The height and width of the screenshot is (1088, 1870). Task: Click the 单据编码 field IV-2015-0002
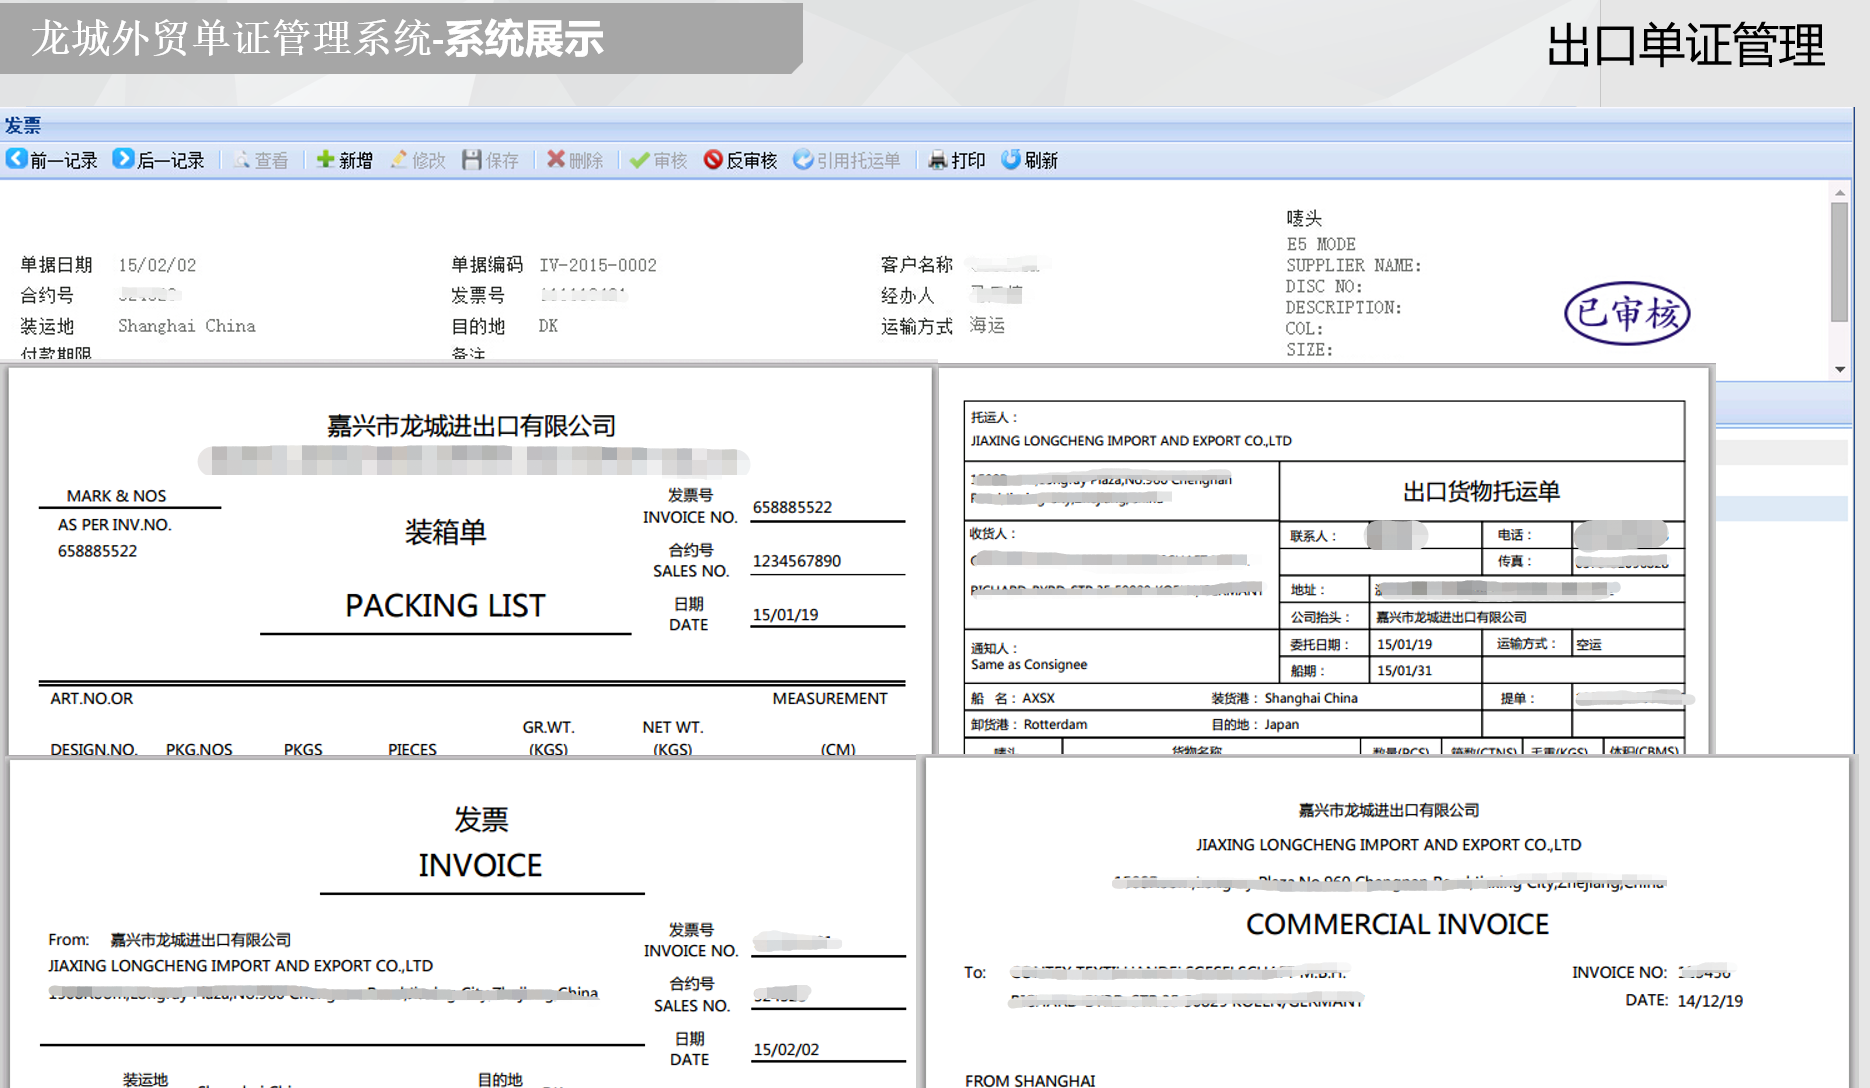point(598,265)
